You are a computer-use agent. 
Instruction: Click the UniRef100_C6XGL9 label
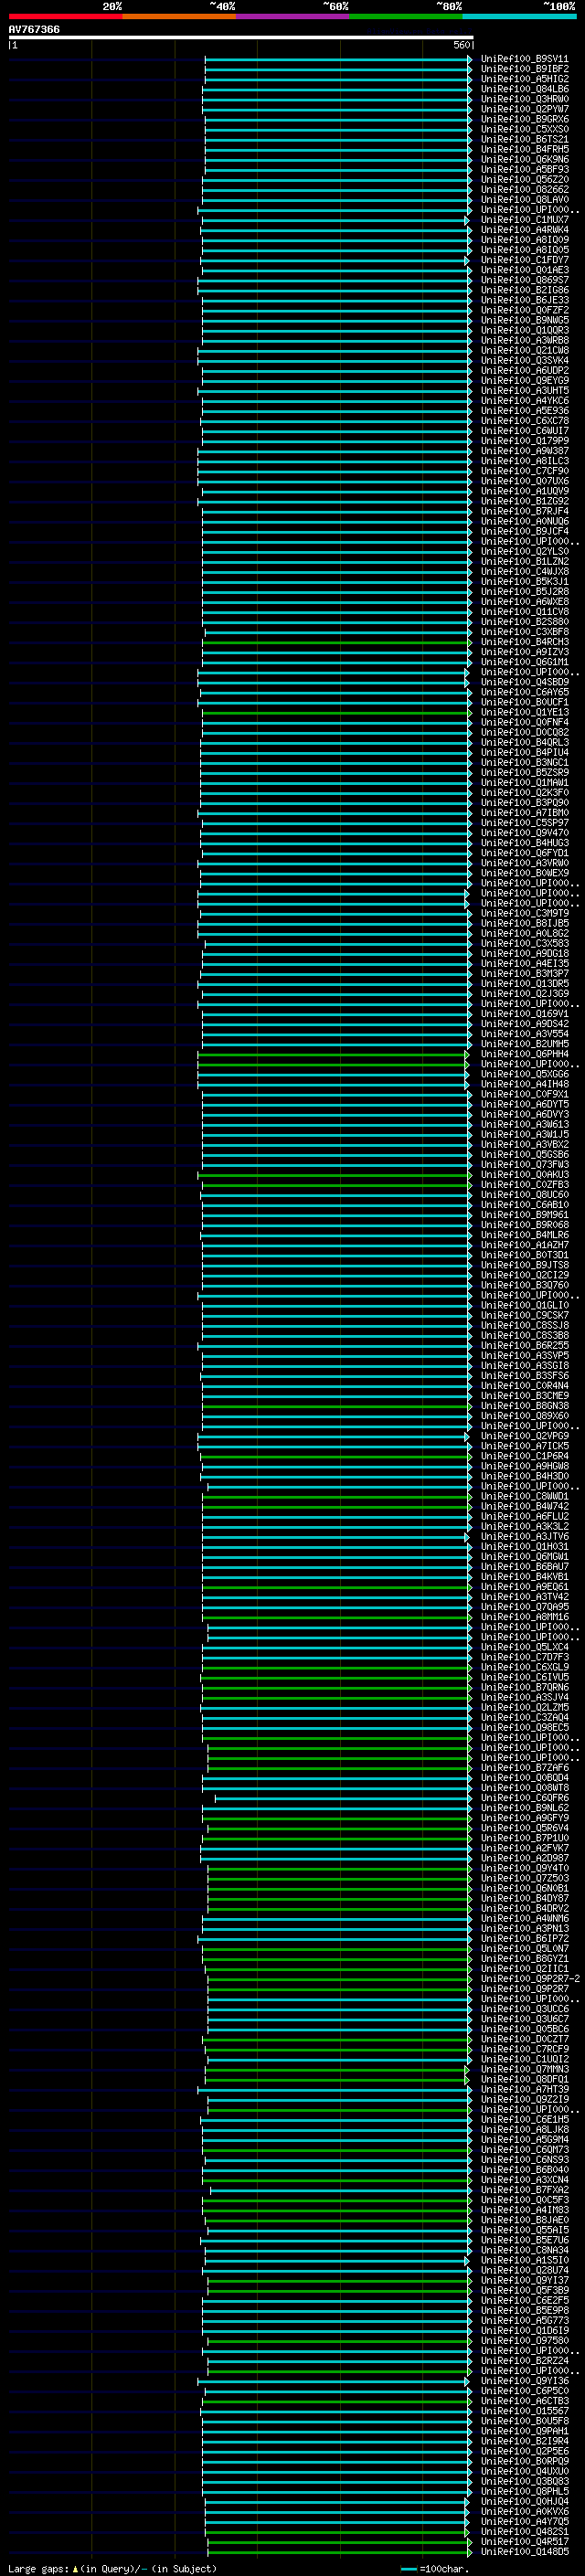pyautogui.click(x=525, y=1667)
